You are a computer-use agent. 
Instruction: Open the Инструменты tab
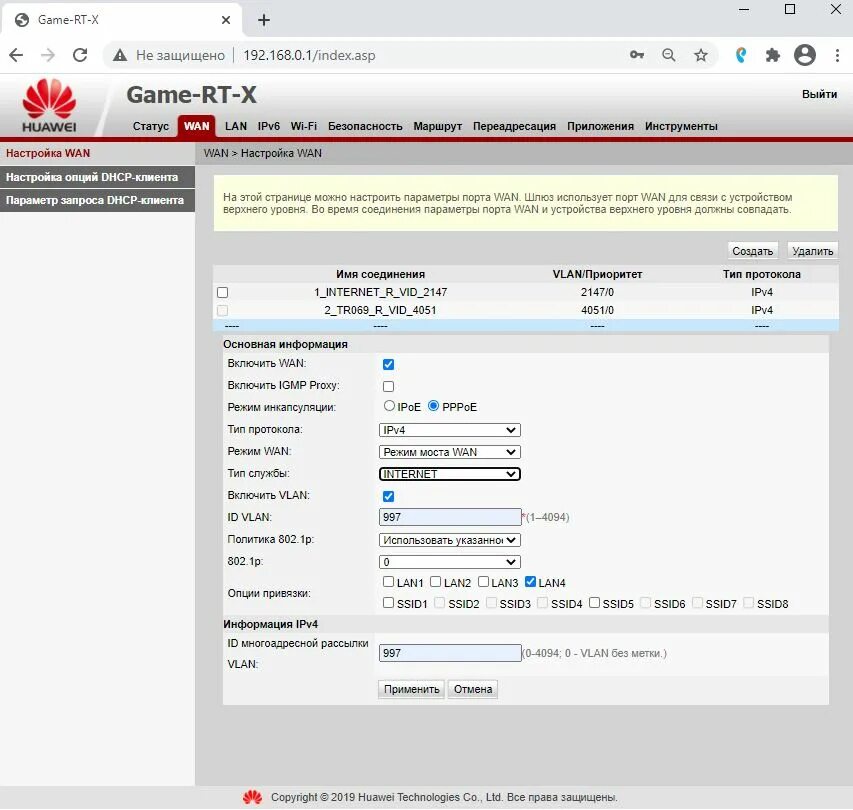pyautogui.click(x=681, y=126)
